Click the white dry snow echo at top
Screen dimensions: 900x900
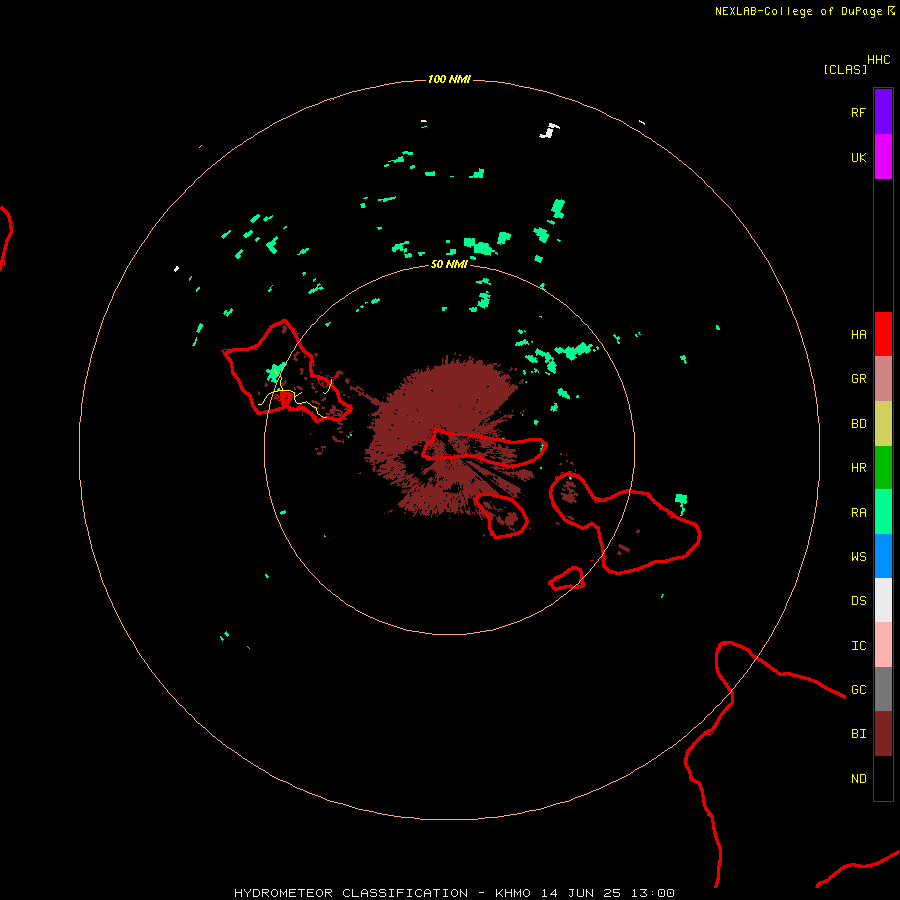click(x=549, y=131)
